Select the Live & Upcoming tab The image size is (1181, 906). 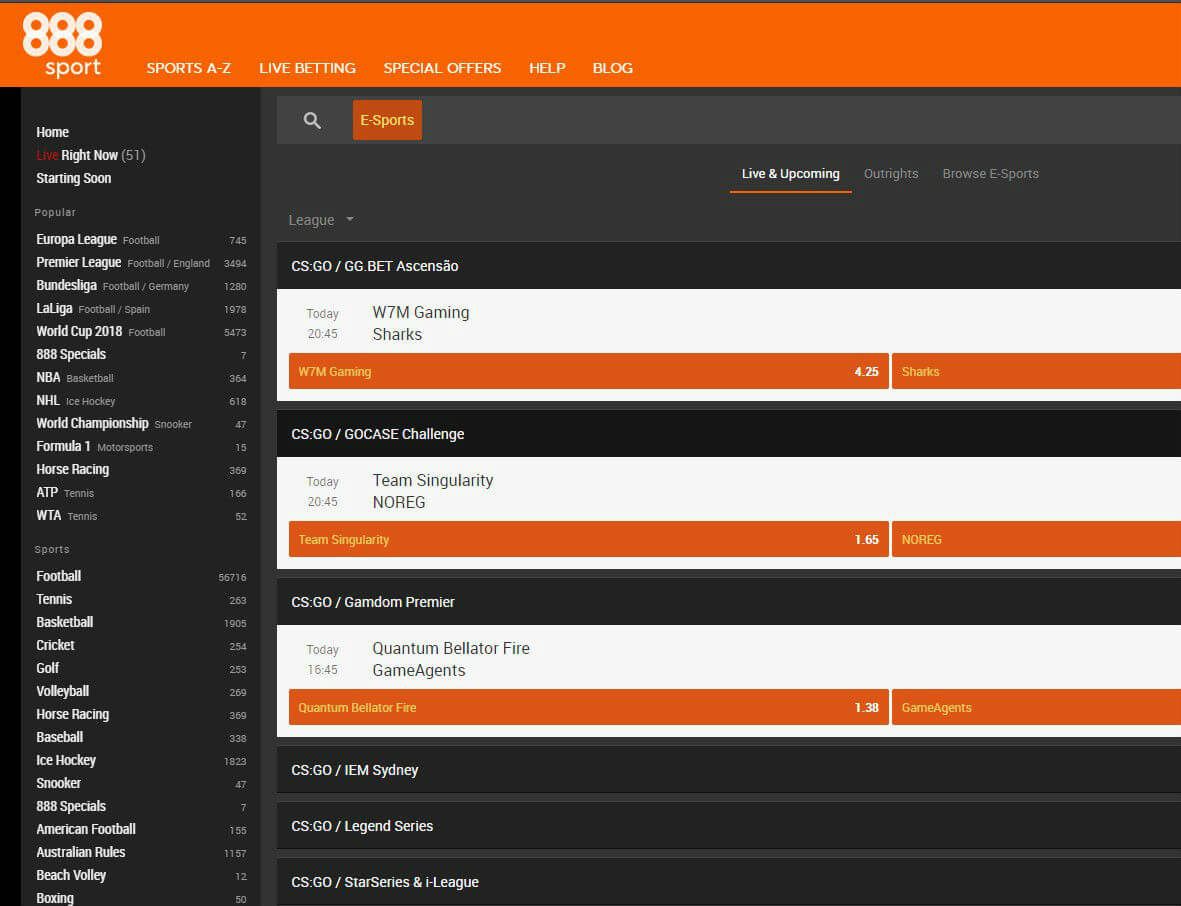pos(790,174)
